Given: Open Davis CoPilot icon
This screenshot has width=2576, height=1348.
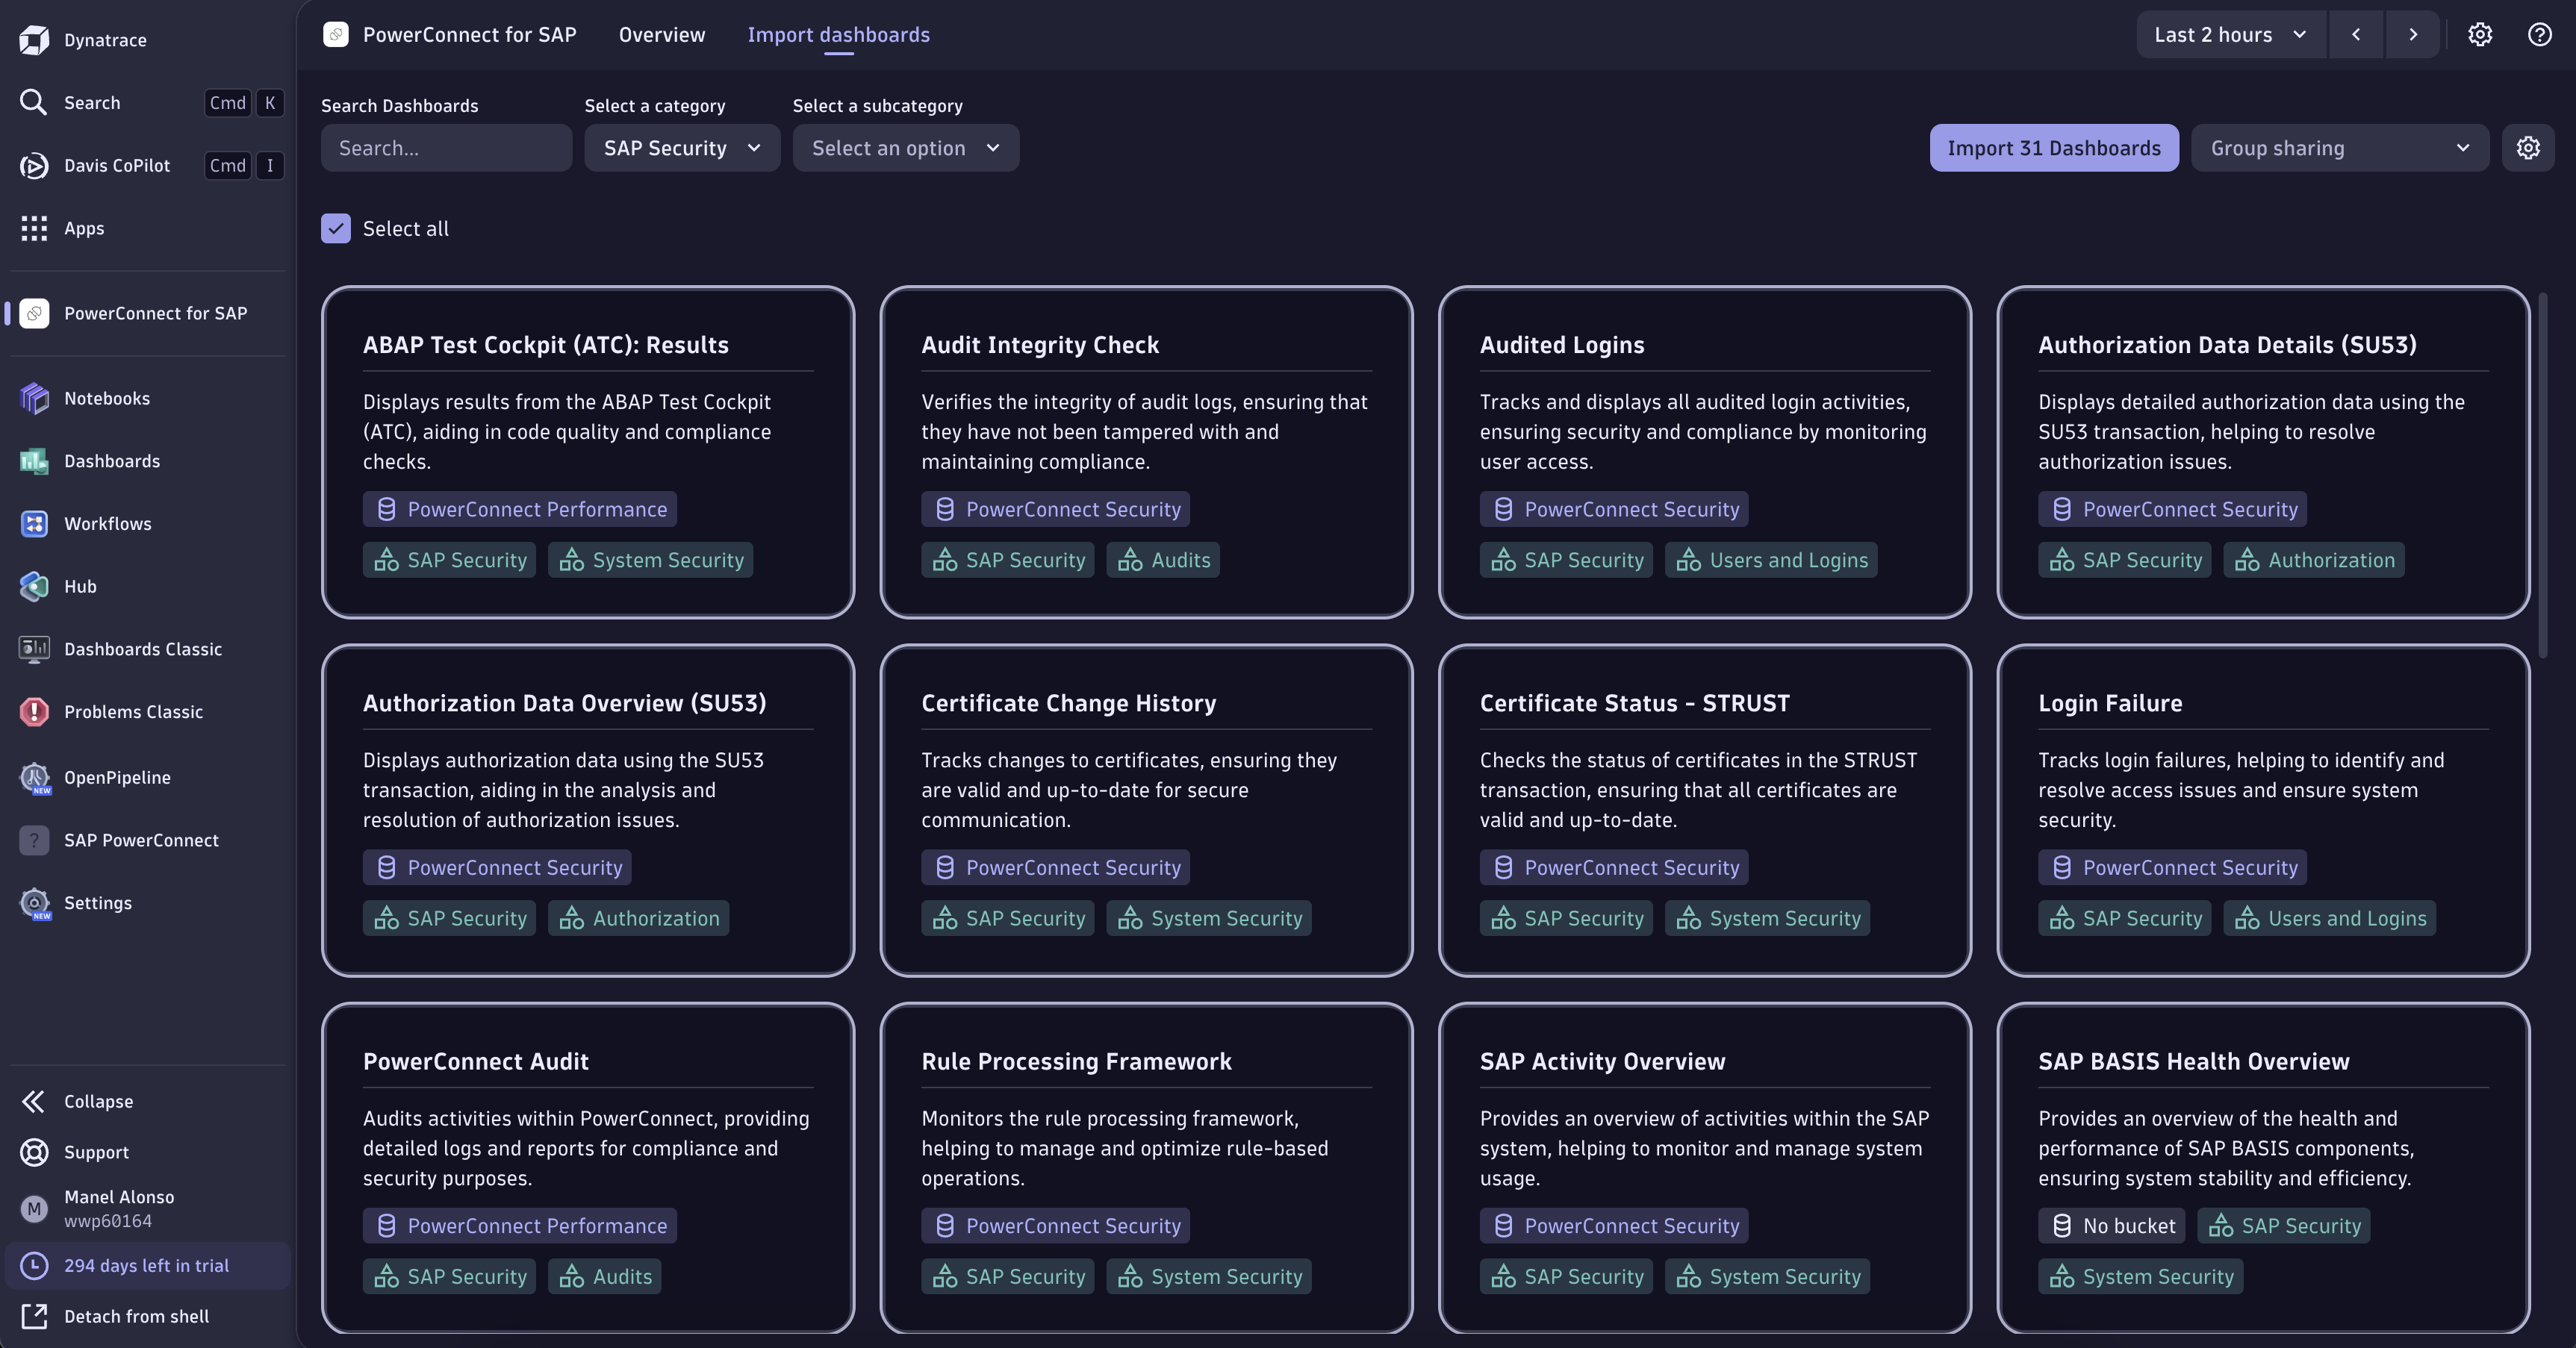Looking at the screenshot, I should tap(34, 166).
